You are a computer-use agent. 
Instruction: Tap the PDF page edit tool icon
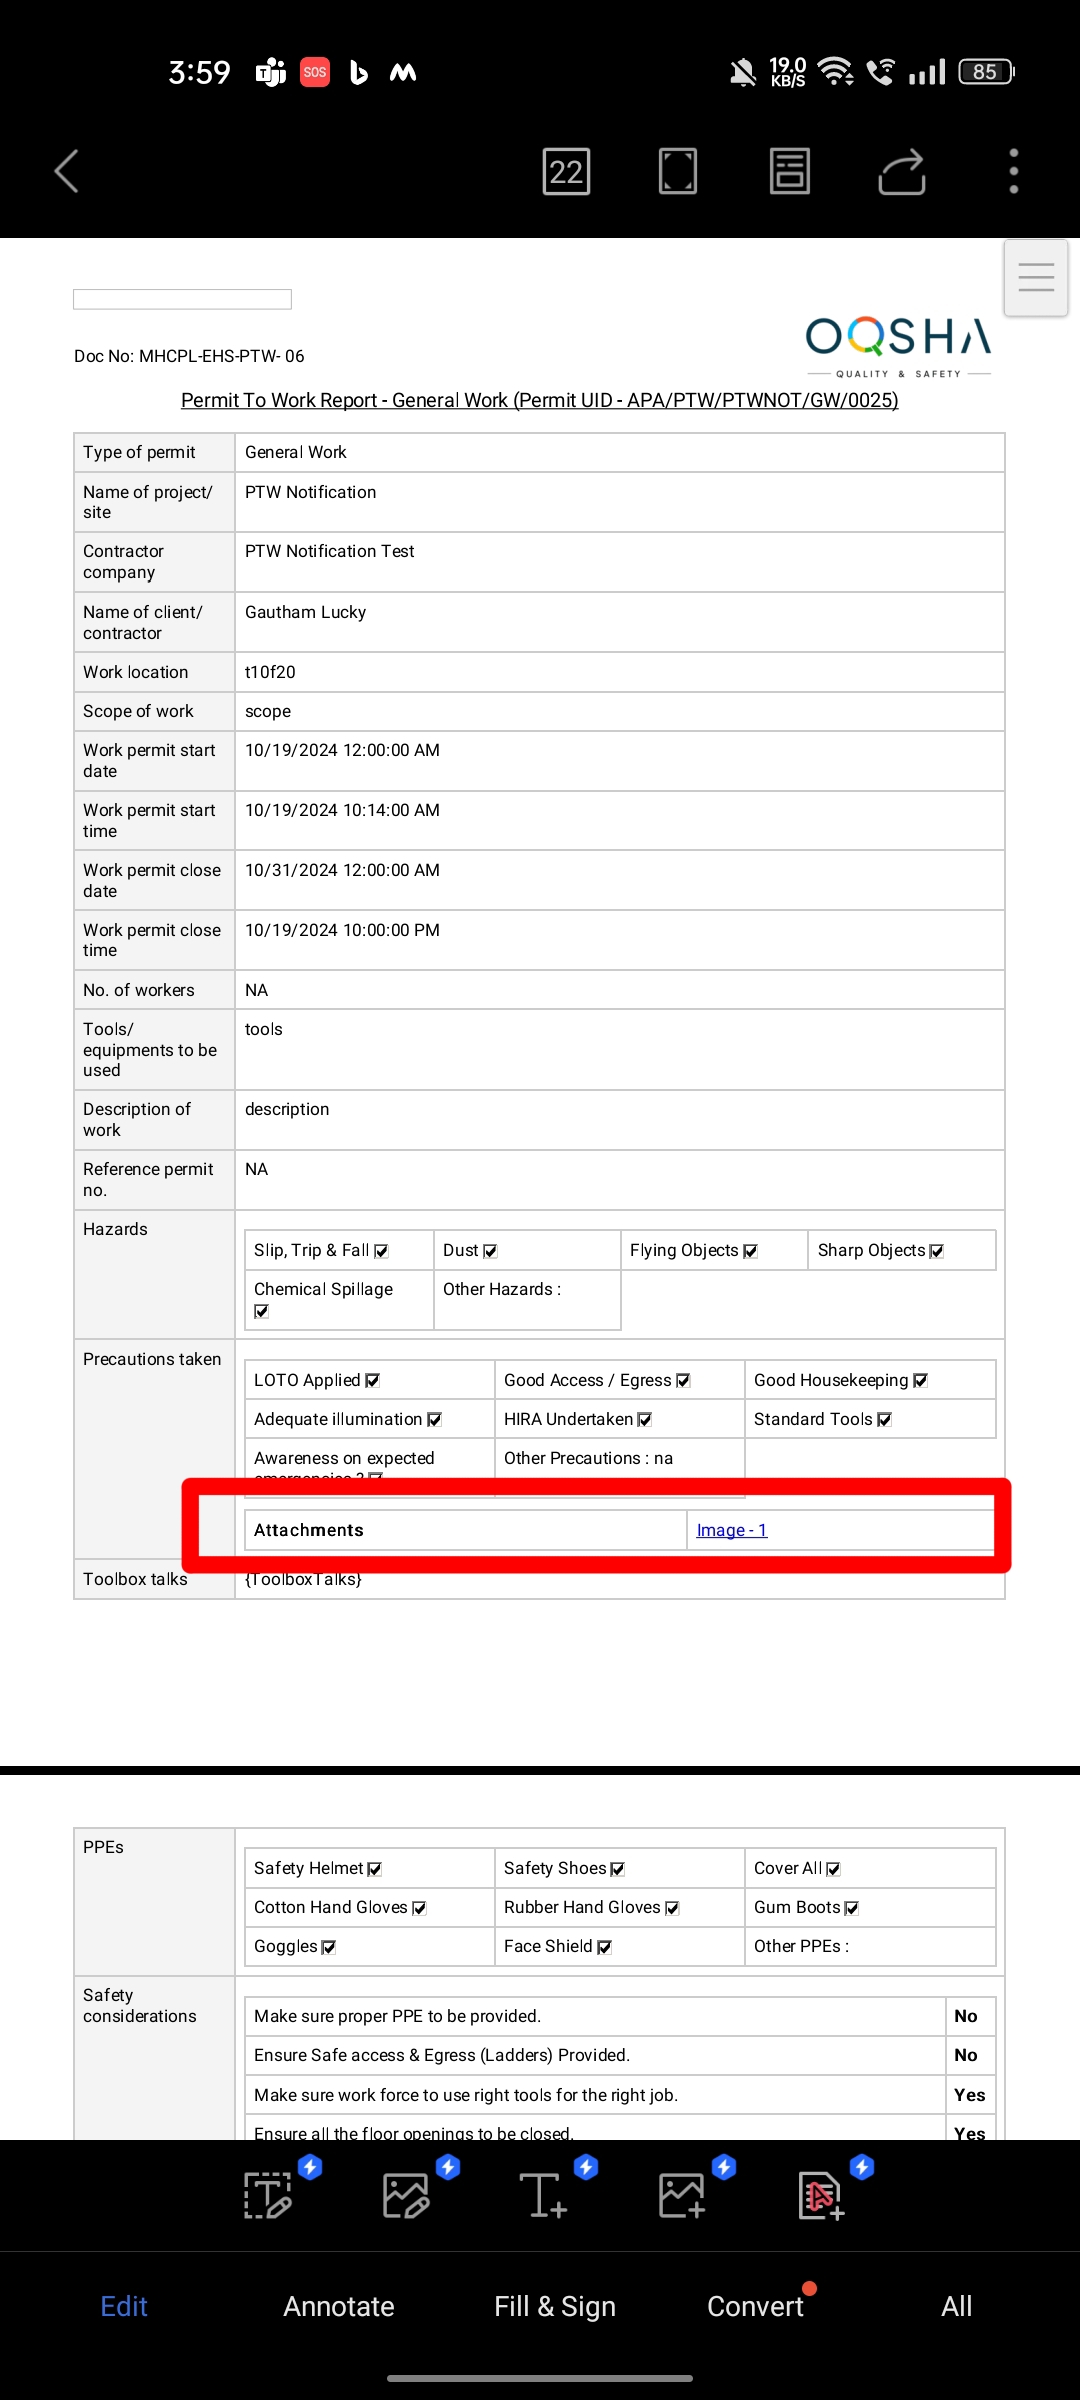pyautogui.click(x=820, y=2196)
